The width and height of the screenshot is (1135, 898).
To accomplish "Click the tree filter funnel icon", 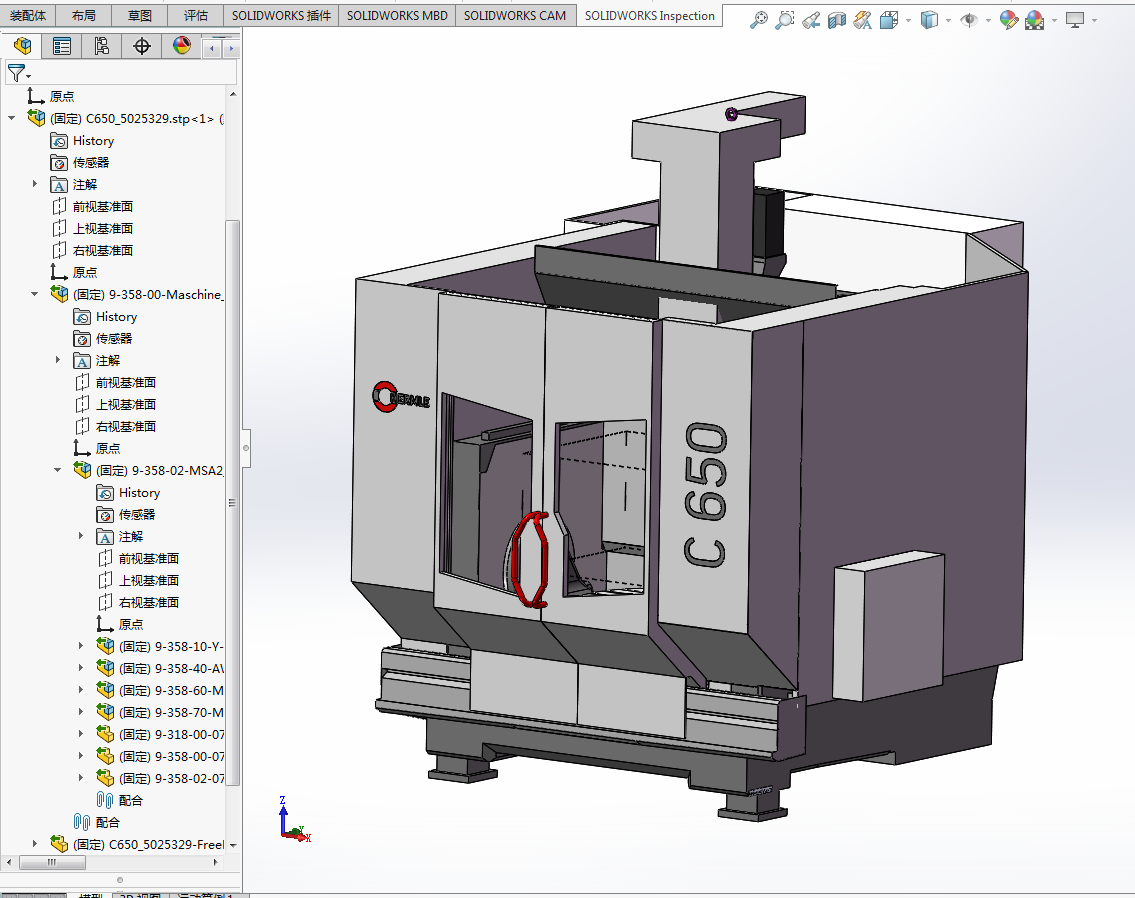I will (x=16, y=72).
